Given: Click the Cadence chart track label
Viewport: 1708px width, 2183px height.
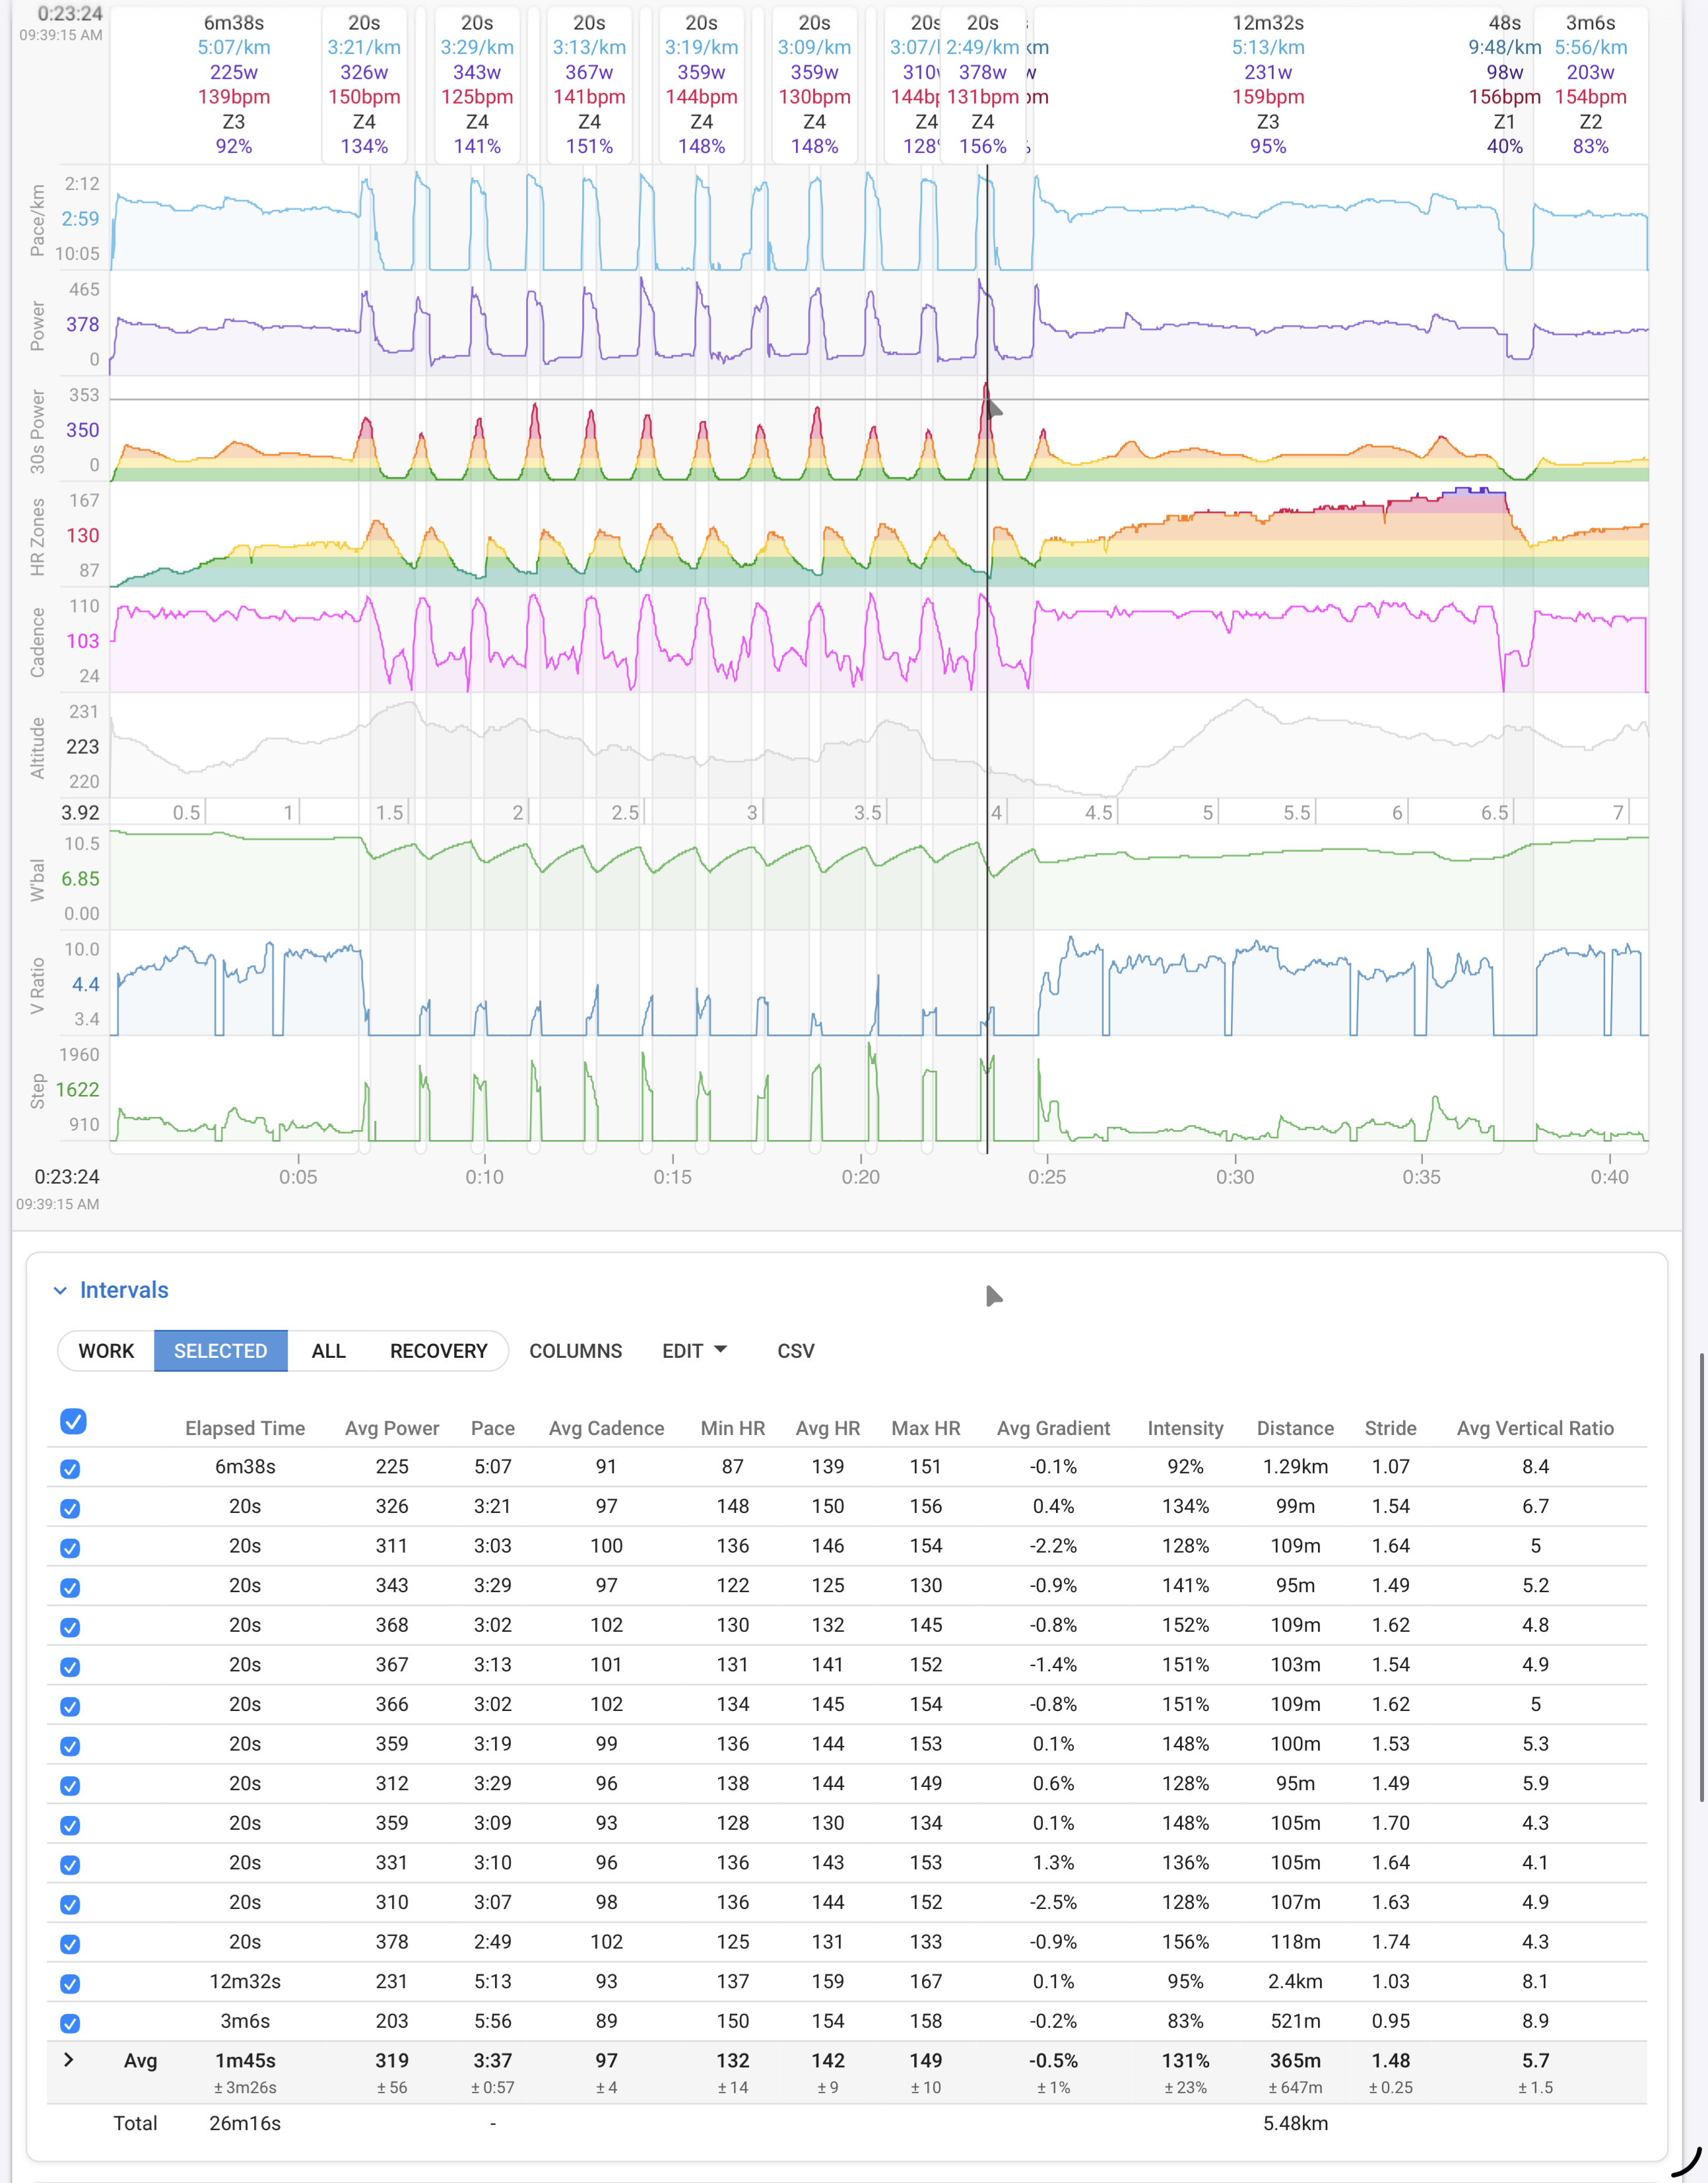Looking at the screenshot, I should [x=37, y=642].
